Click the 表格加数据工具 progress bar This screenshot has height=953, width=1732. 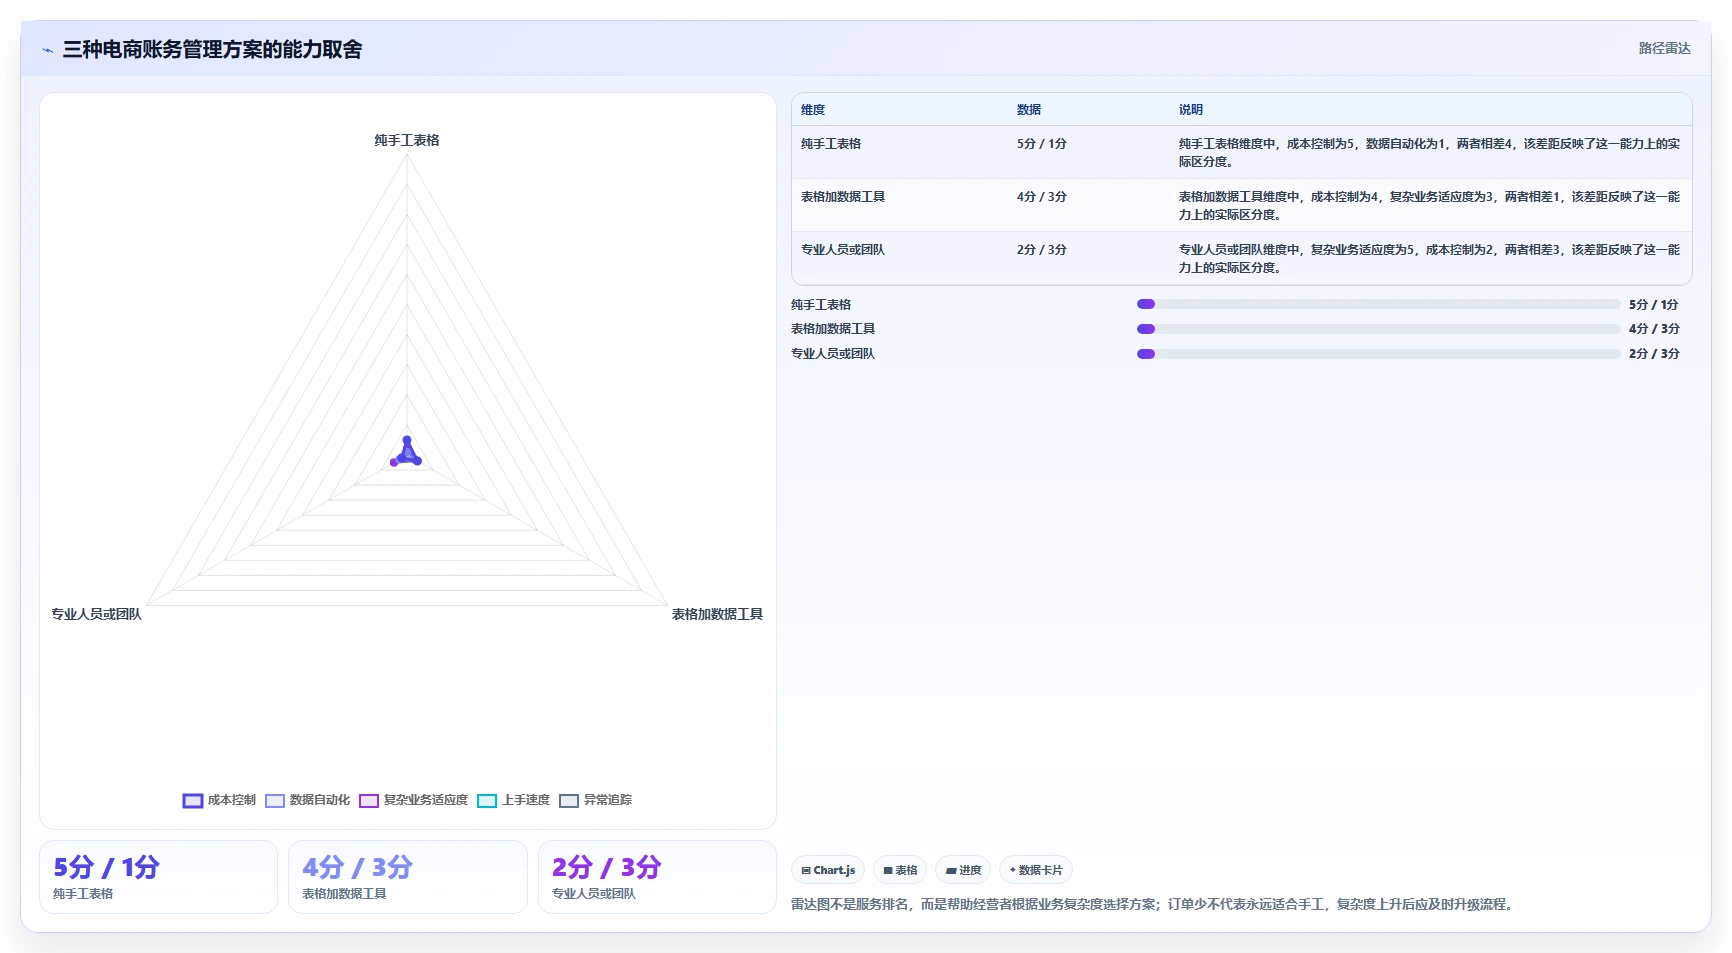coord(1378,329)
